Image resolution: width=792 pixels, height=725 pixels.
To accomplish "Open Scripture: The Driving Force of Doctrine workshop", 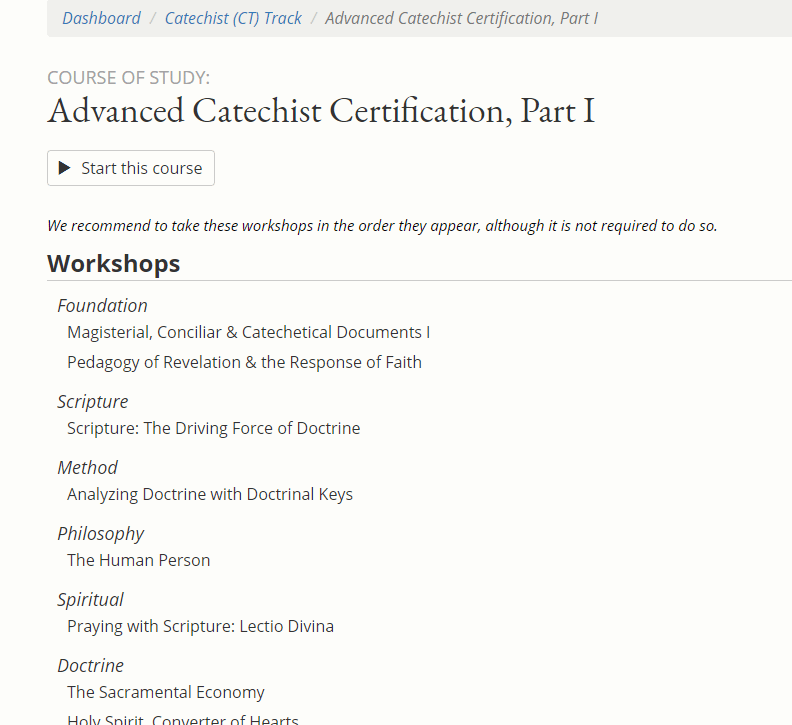I will 214,428.
